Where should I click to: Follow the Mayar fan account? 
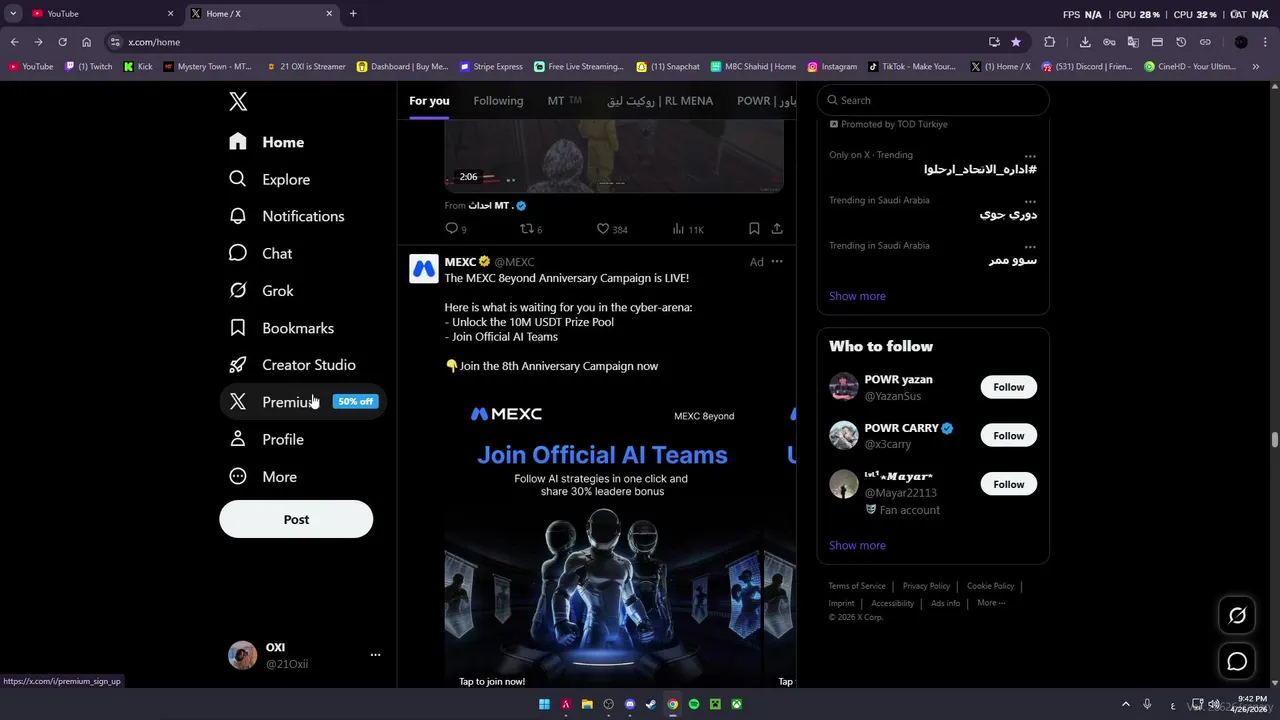1008,484
